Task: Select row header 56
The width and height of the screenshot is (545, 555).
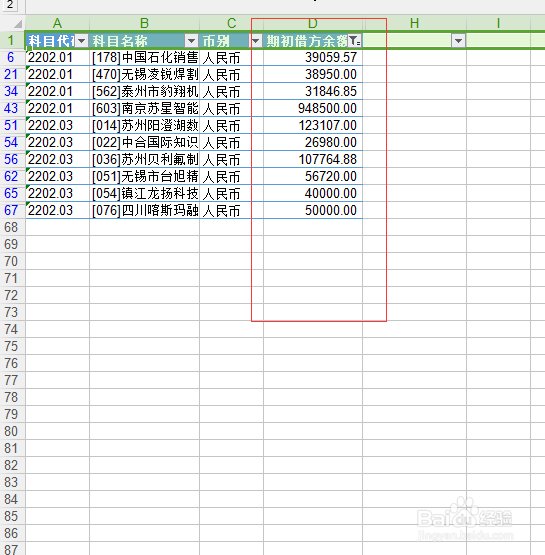Action: coord(13,159)
